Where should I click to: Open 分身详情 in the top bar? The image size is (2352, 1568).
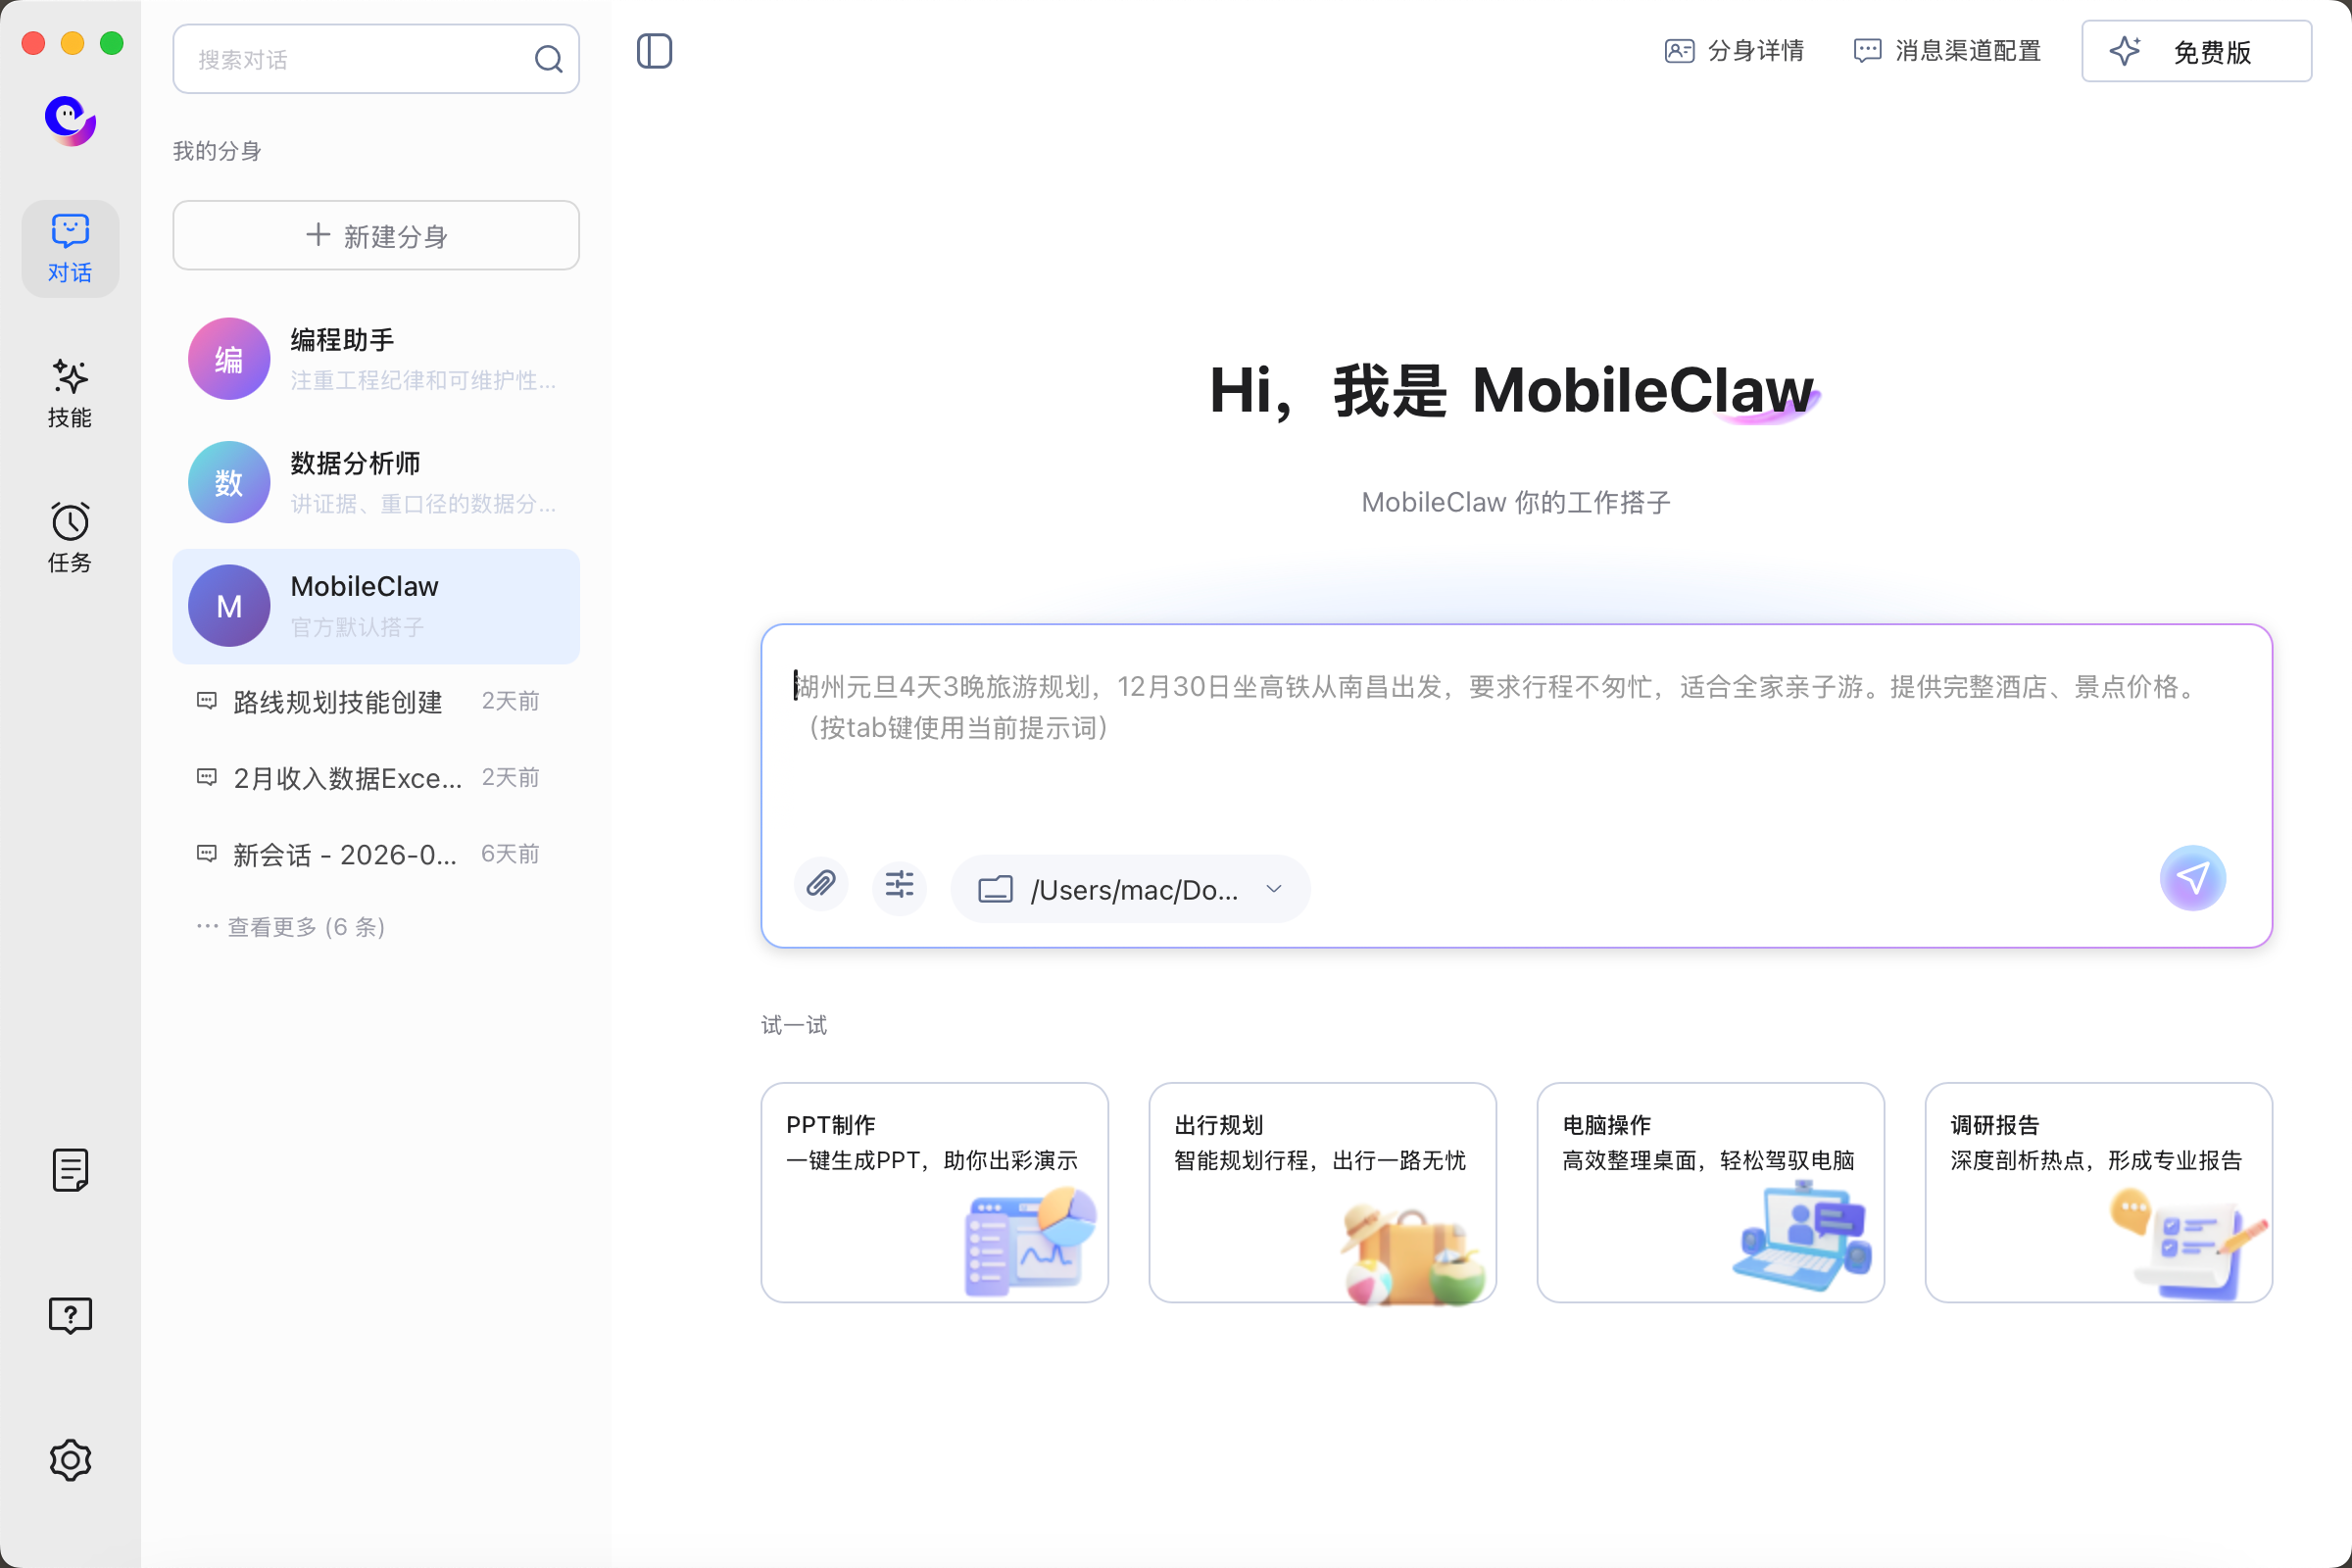coord(1734,51)
